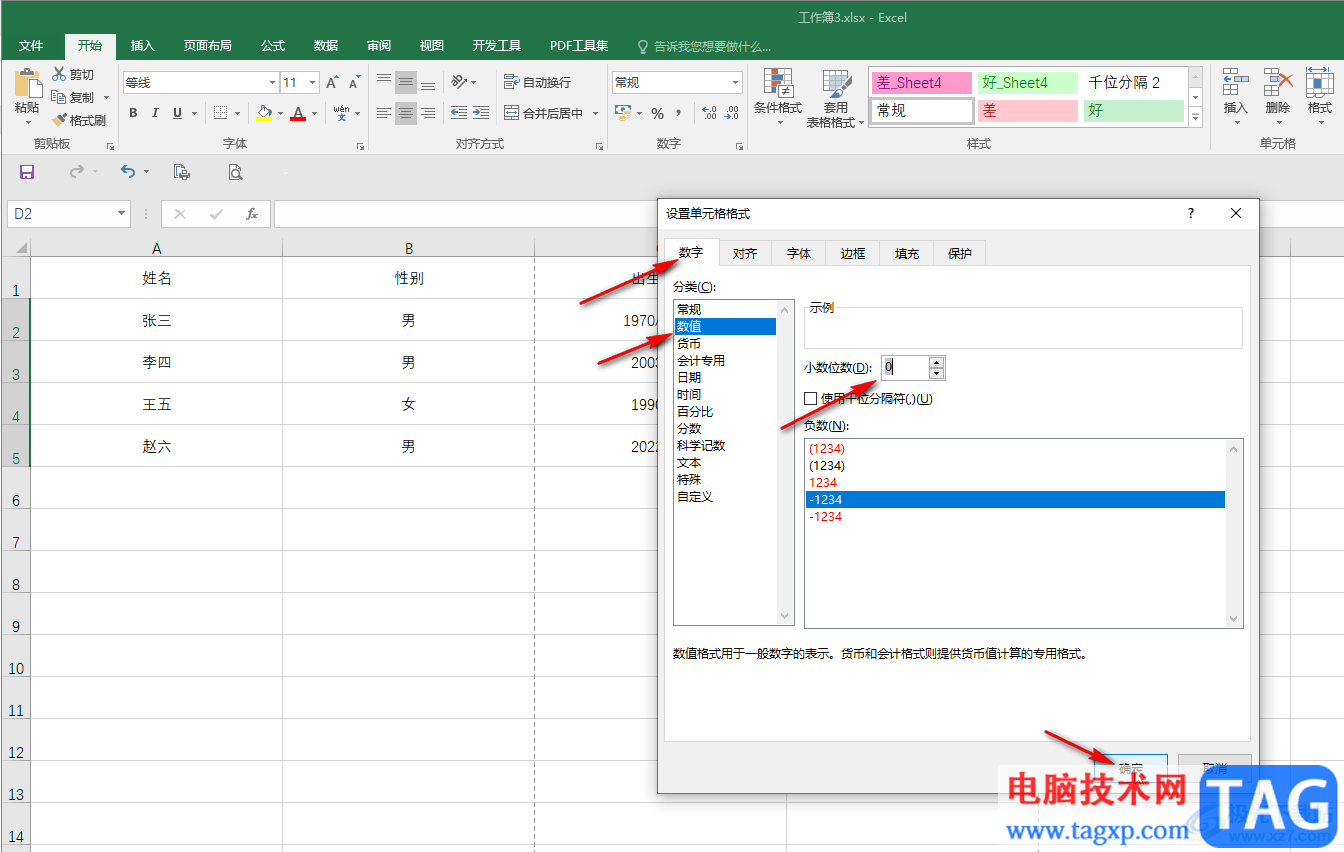1344x852 pixels.
Task: Toggle bold formatting
Action: [133, 113]
